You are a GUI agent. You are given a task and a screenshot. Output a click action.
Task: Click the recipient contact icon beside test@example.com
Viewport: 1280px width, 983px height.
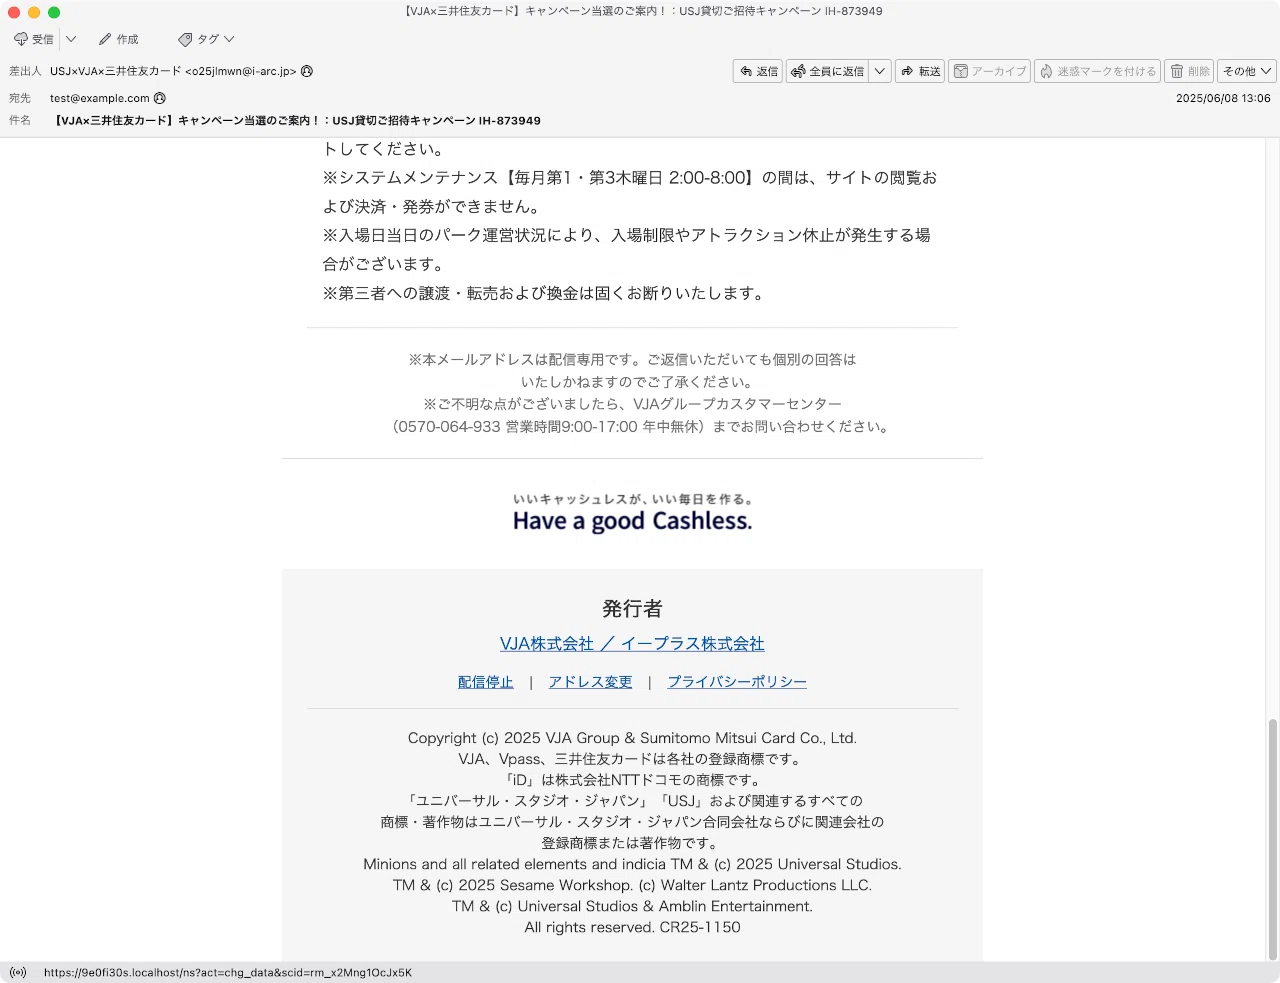[160, 98]
